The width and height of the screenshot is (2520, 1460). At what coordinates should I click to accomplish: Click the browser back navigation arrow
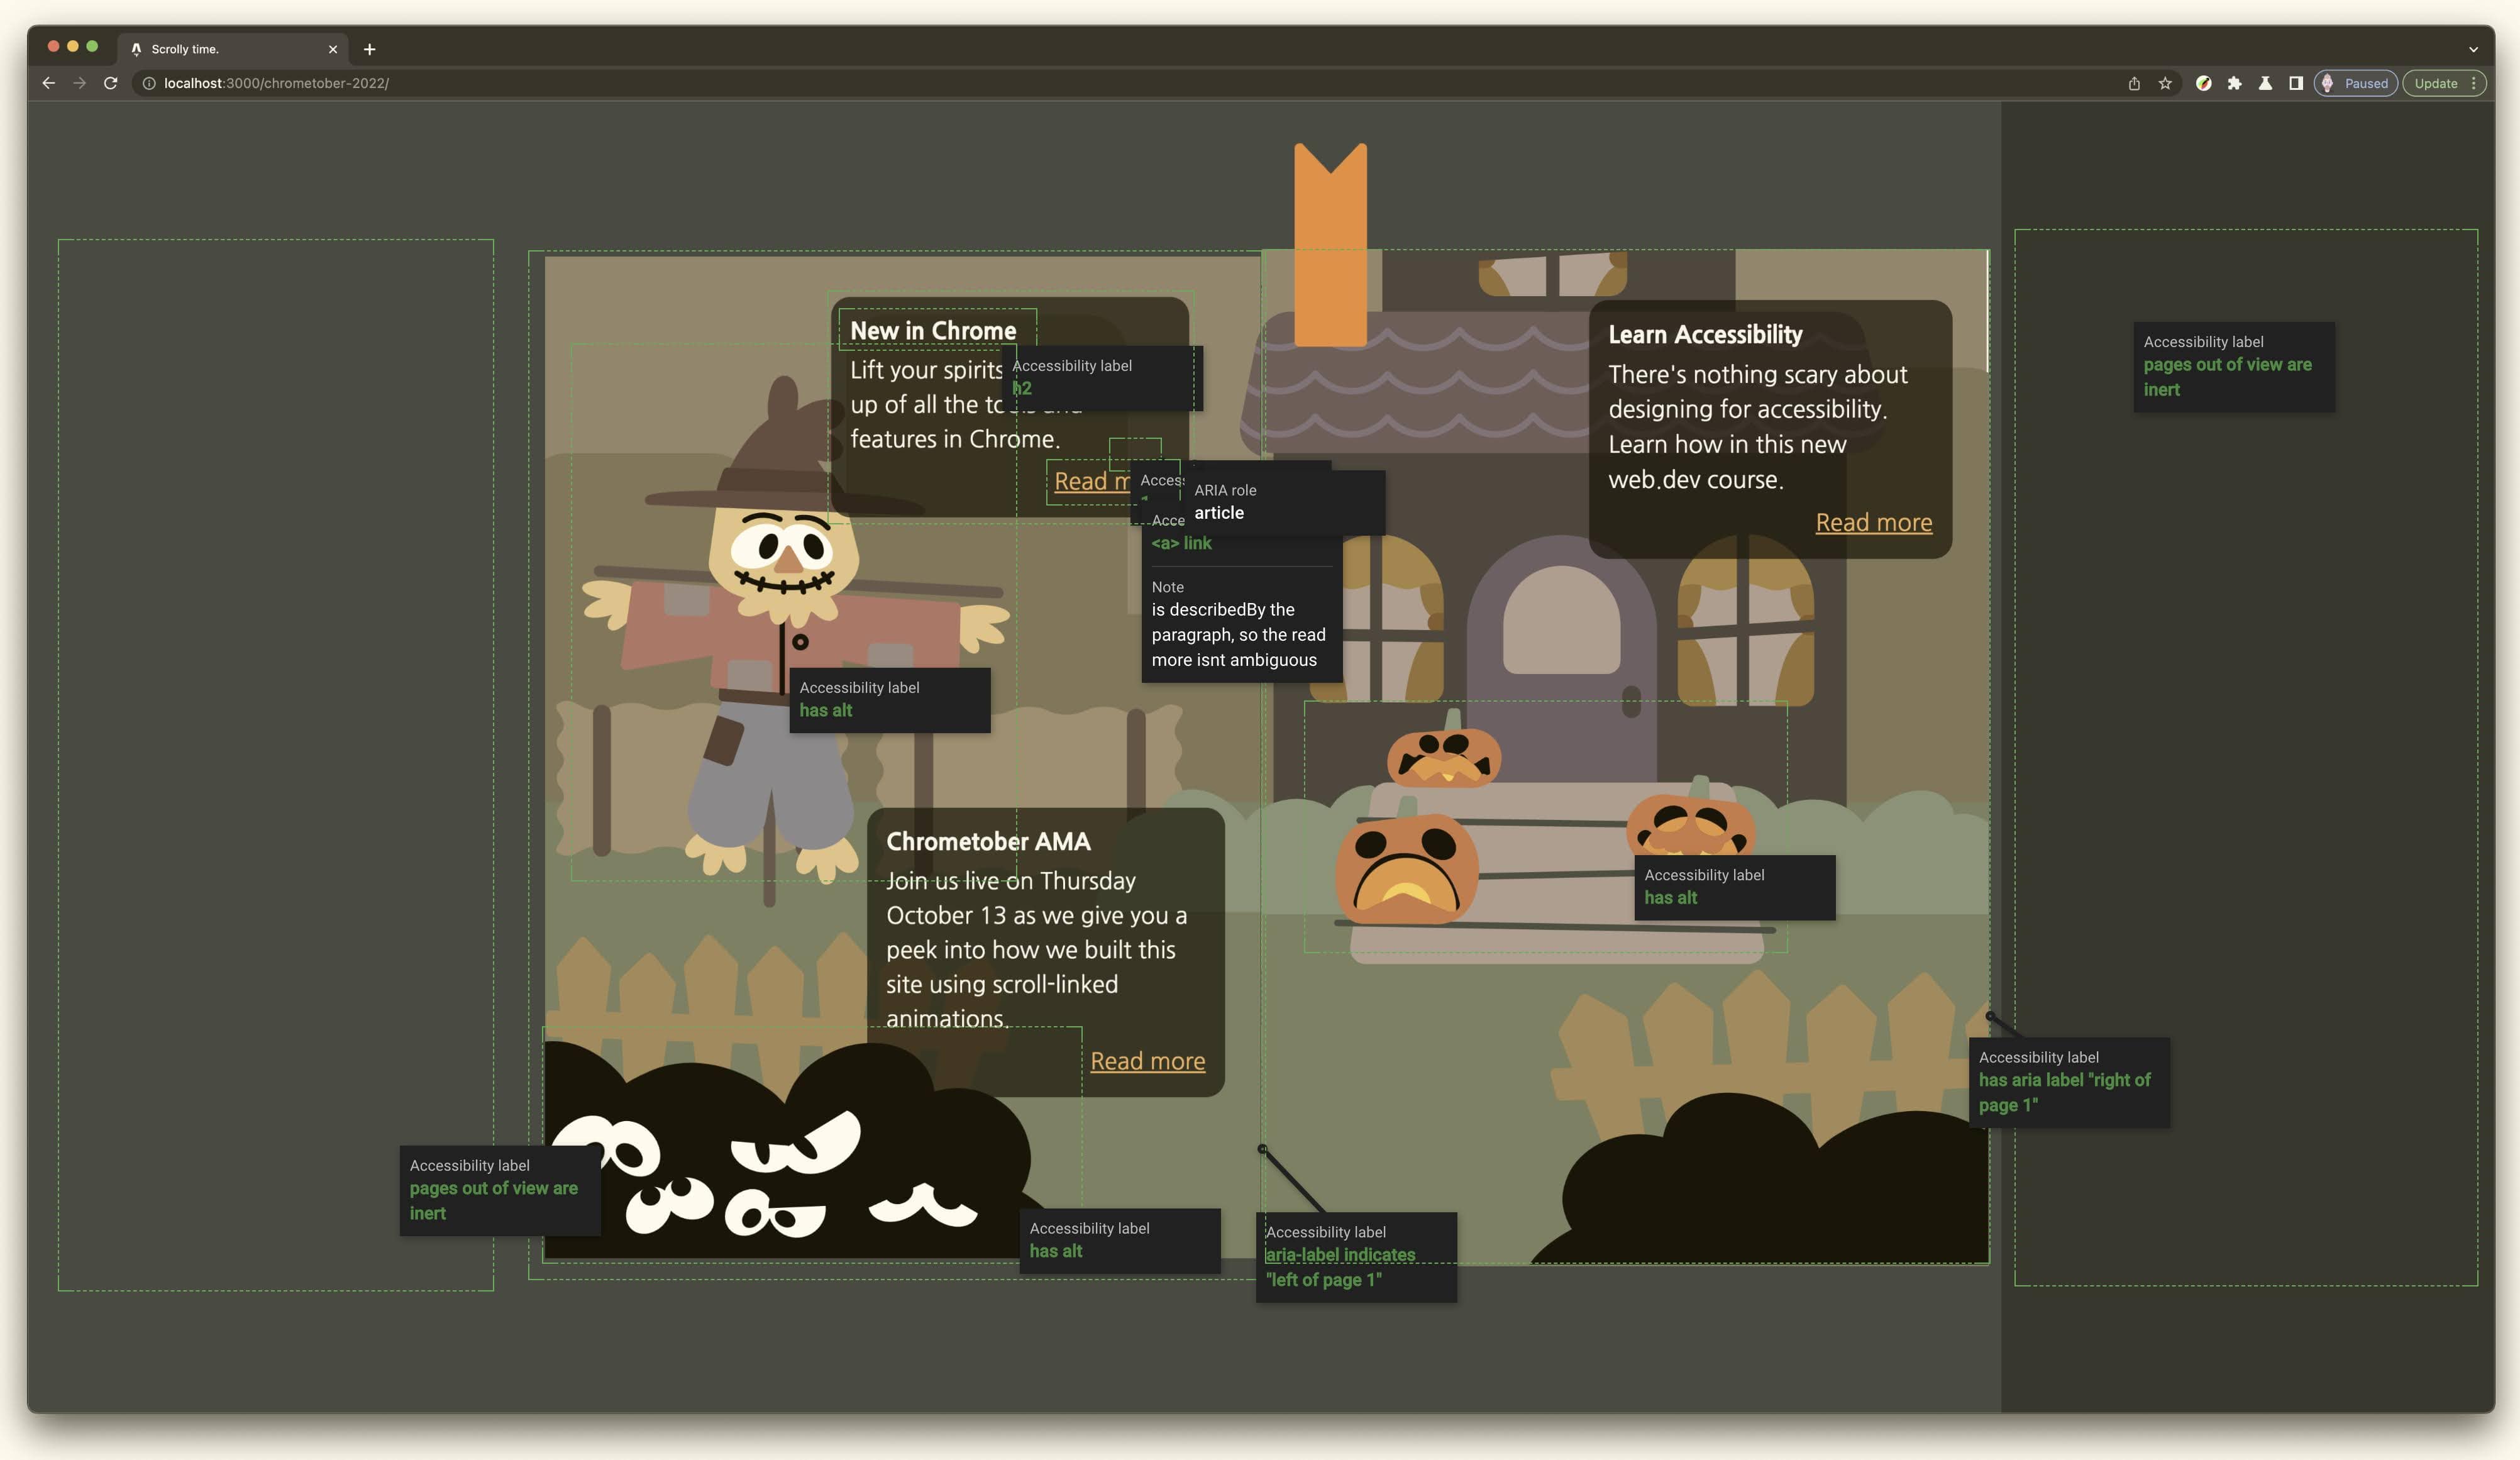[47, 82]
